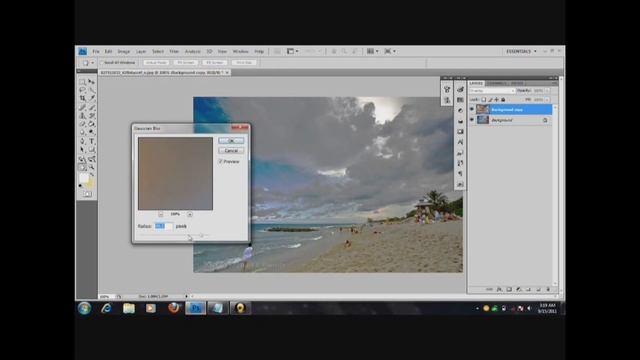Switch to the Layers panel tab
Viewport: 640px width, 360px height.
pos(476,83)
